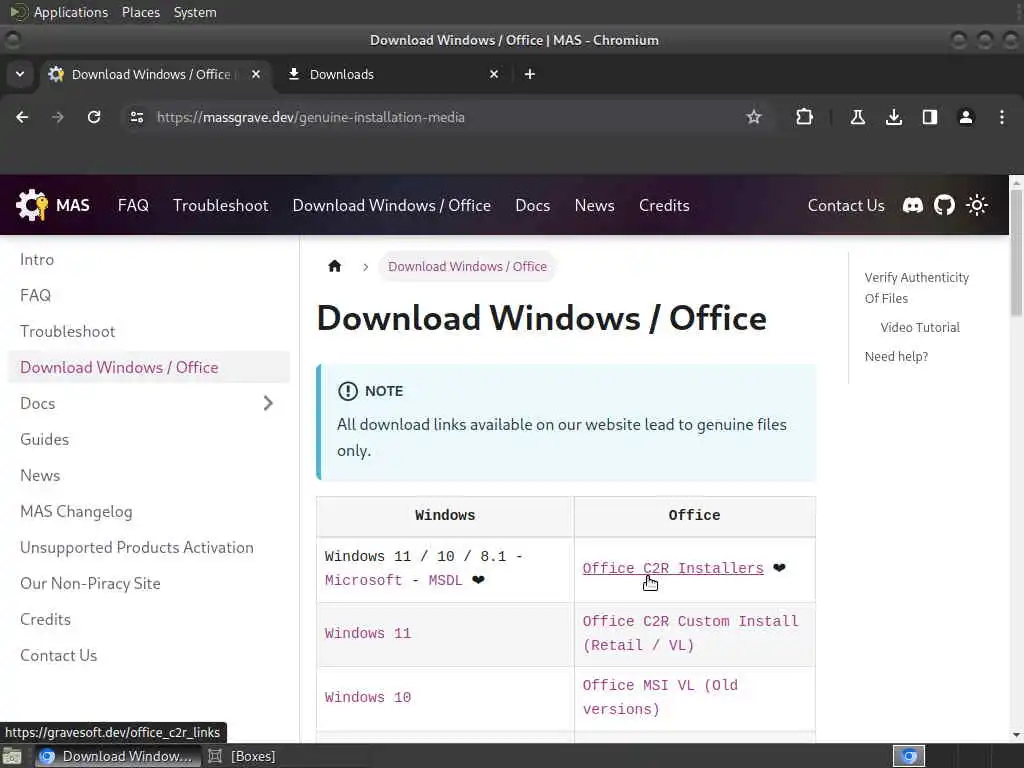Image resolution: width=1024 pixels, height=768 pixels.
Task: Jump to Need help? section
Action: [x=896, y=356]
